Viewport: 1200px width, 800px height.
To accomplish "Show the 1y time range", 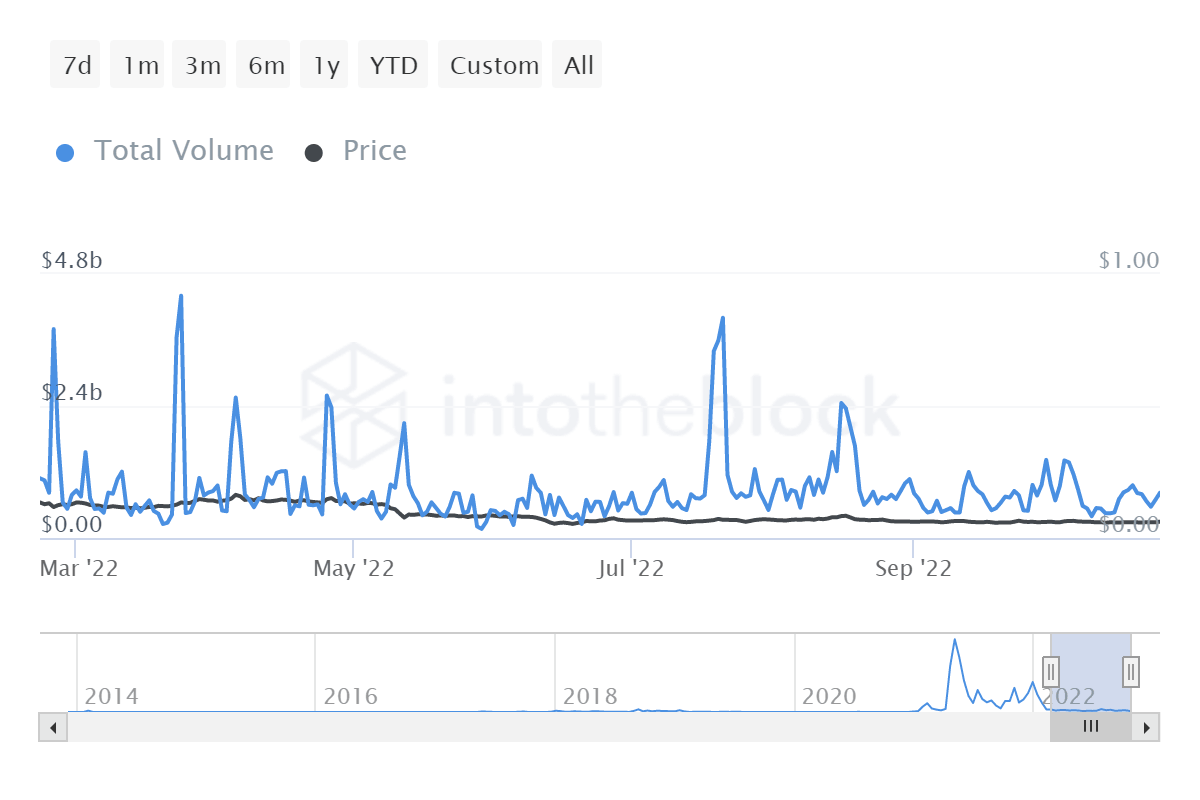I will 326,66.
